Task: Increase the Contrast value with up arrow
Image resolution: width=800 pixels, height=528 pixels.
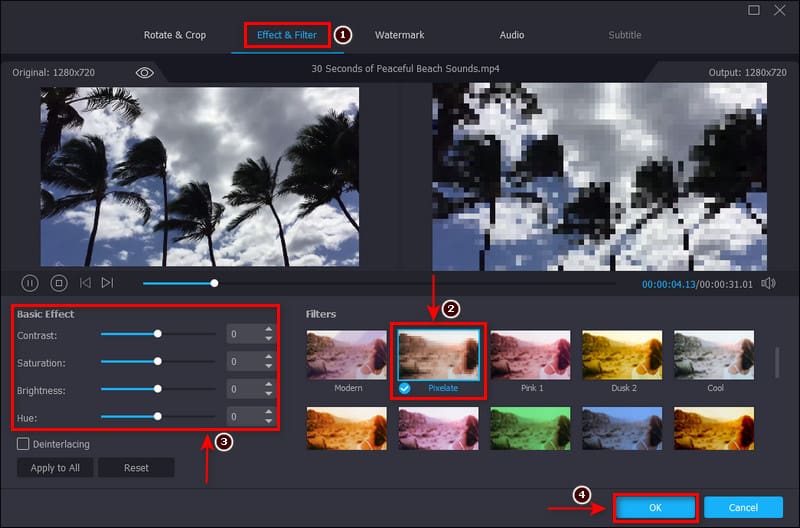Action: click(x=268, y=329)
